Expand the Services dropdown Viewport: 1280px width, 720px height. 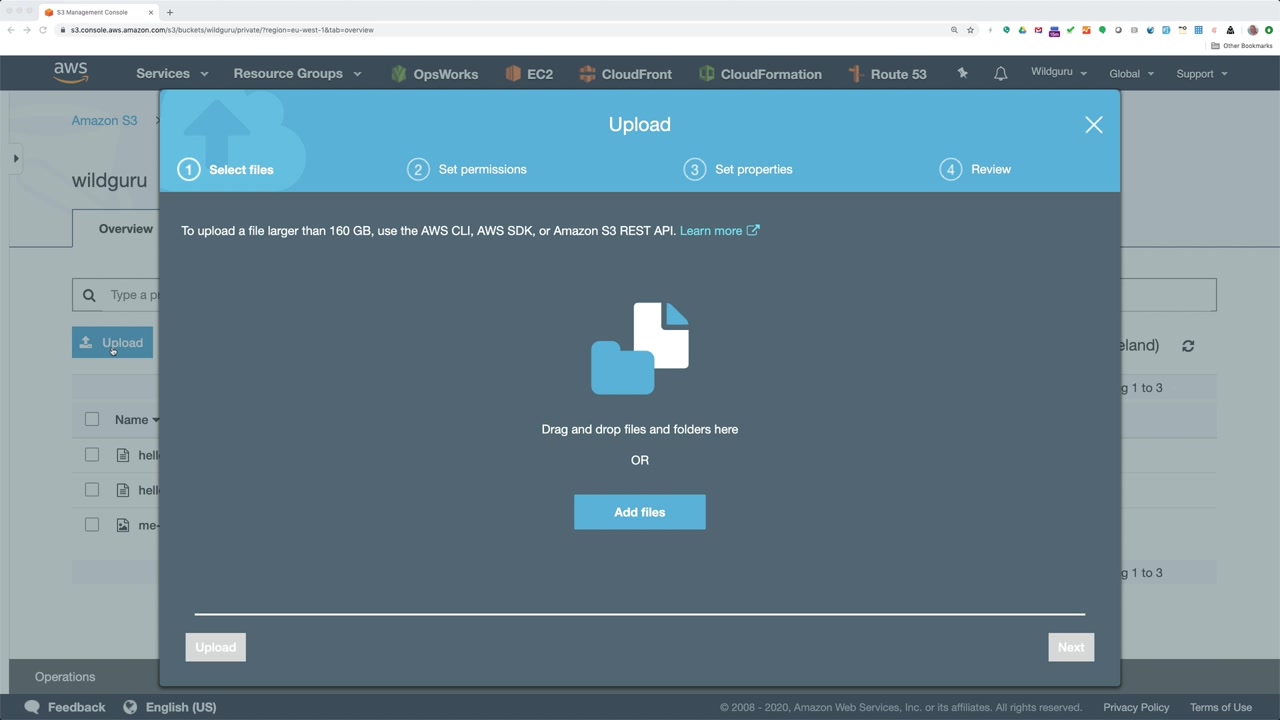[x=172, y=74]
